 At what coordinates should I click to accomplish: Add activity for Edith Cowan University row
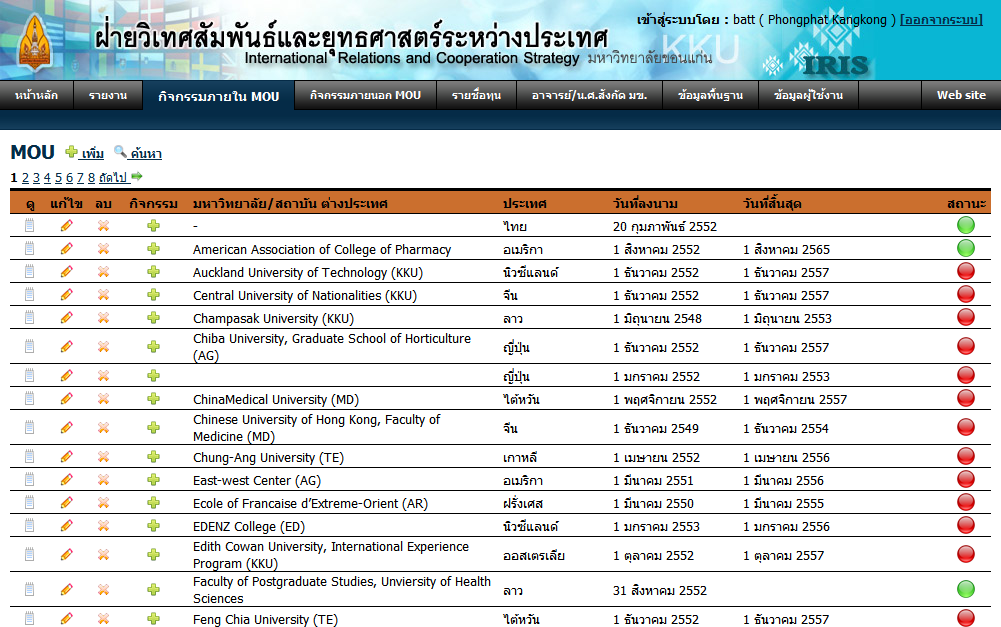click(153, 554)
